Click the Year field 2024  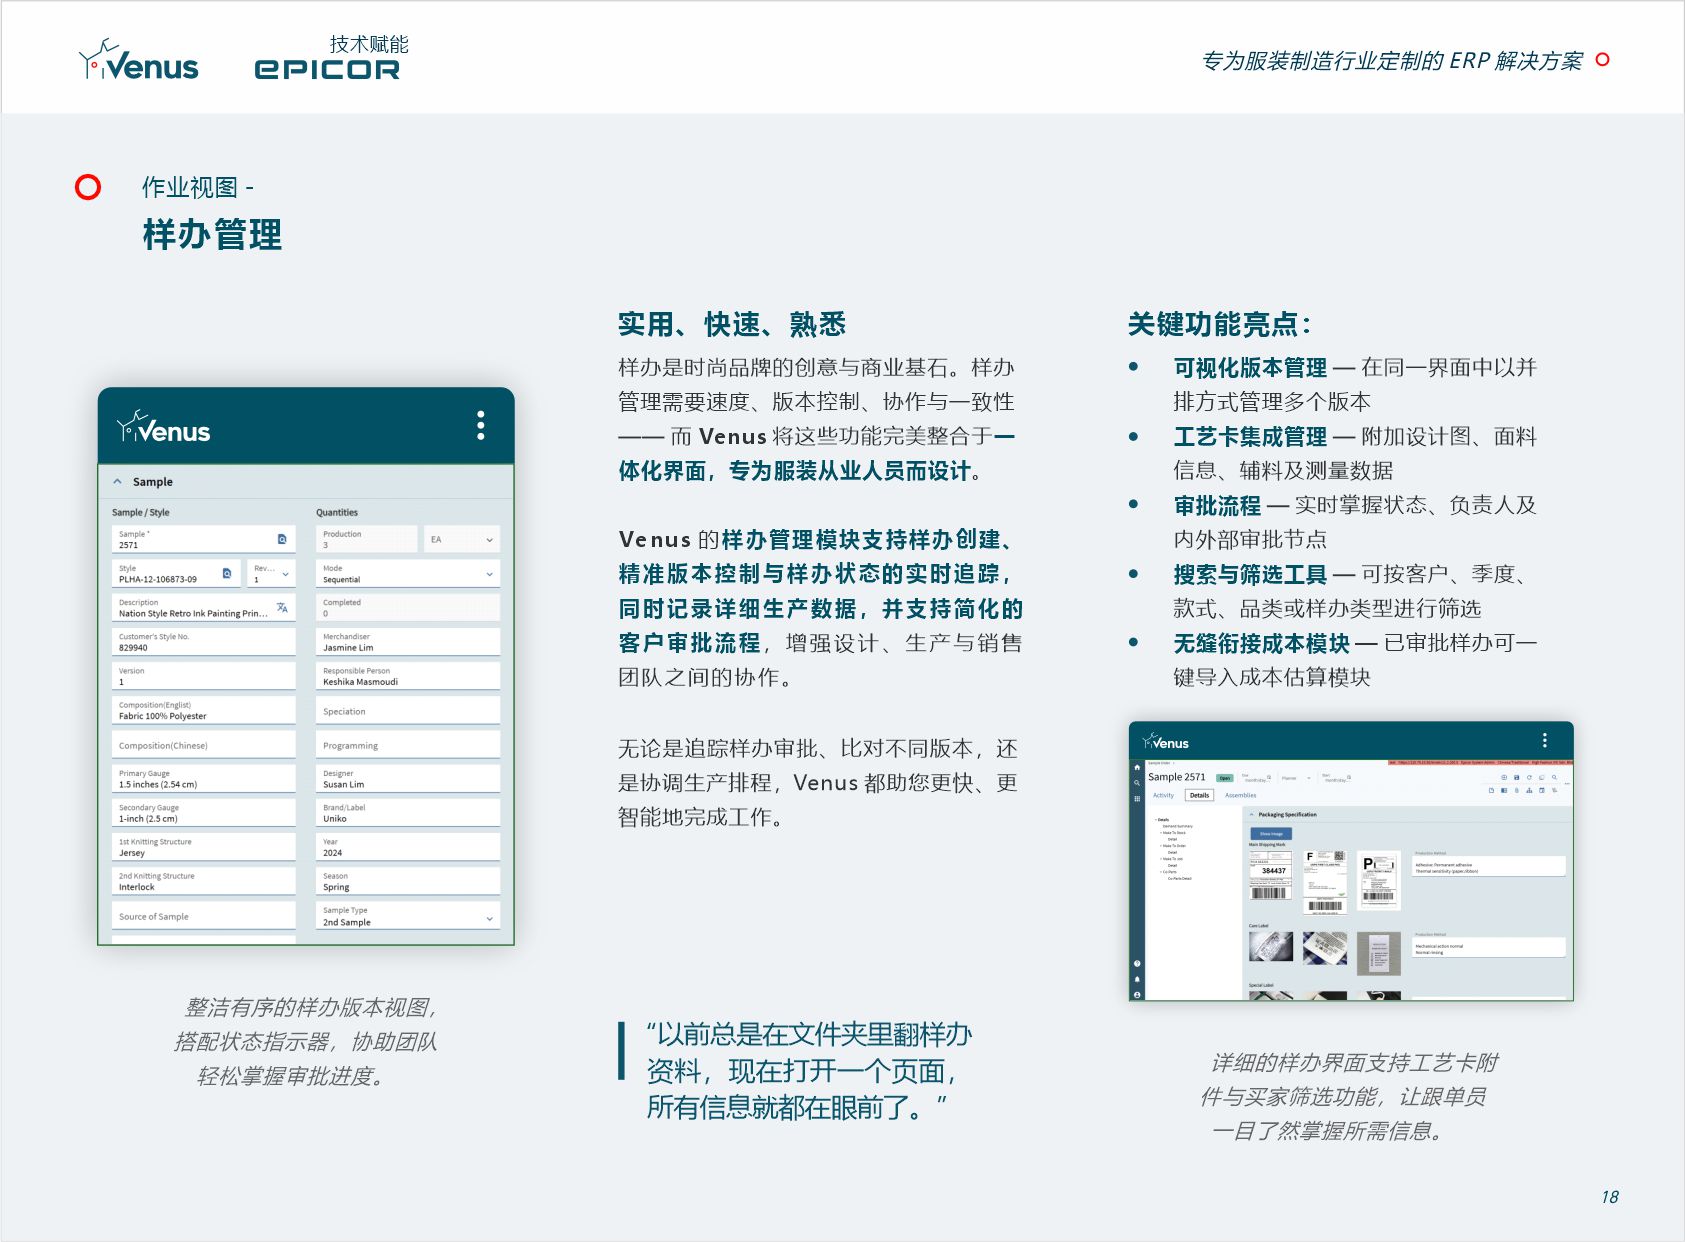(x=408, y=848)
